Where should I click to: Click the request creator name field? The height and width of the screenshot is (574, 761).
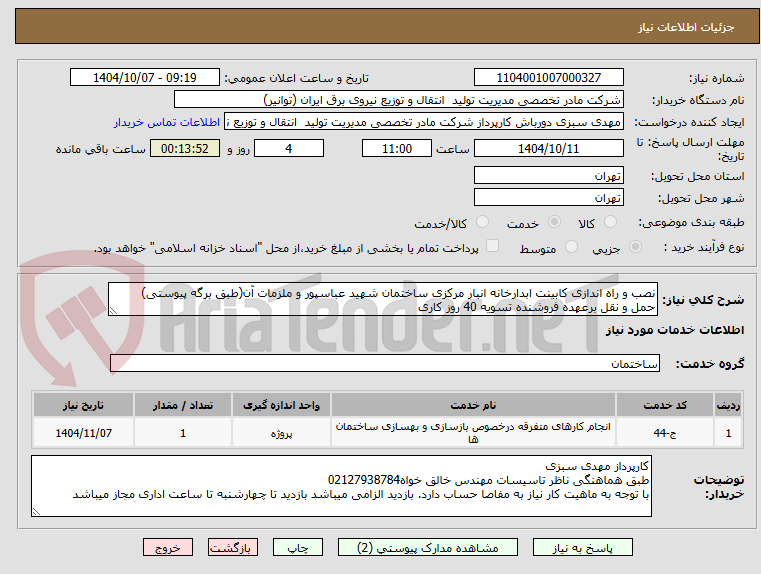[x=423, y=122]
